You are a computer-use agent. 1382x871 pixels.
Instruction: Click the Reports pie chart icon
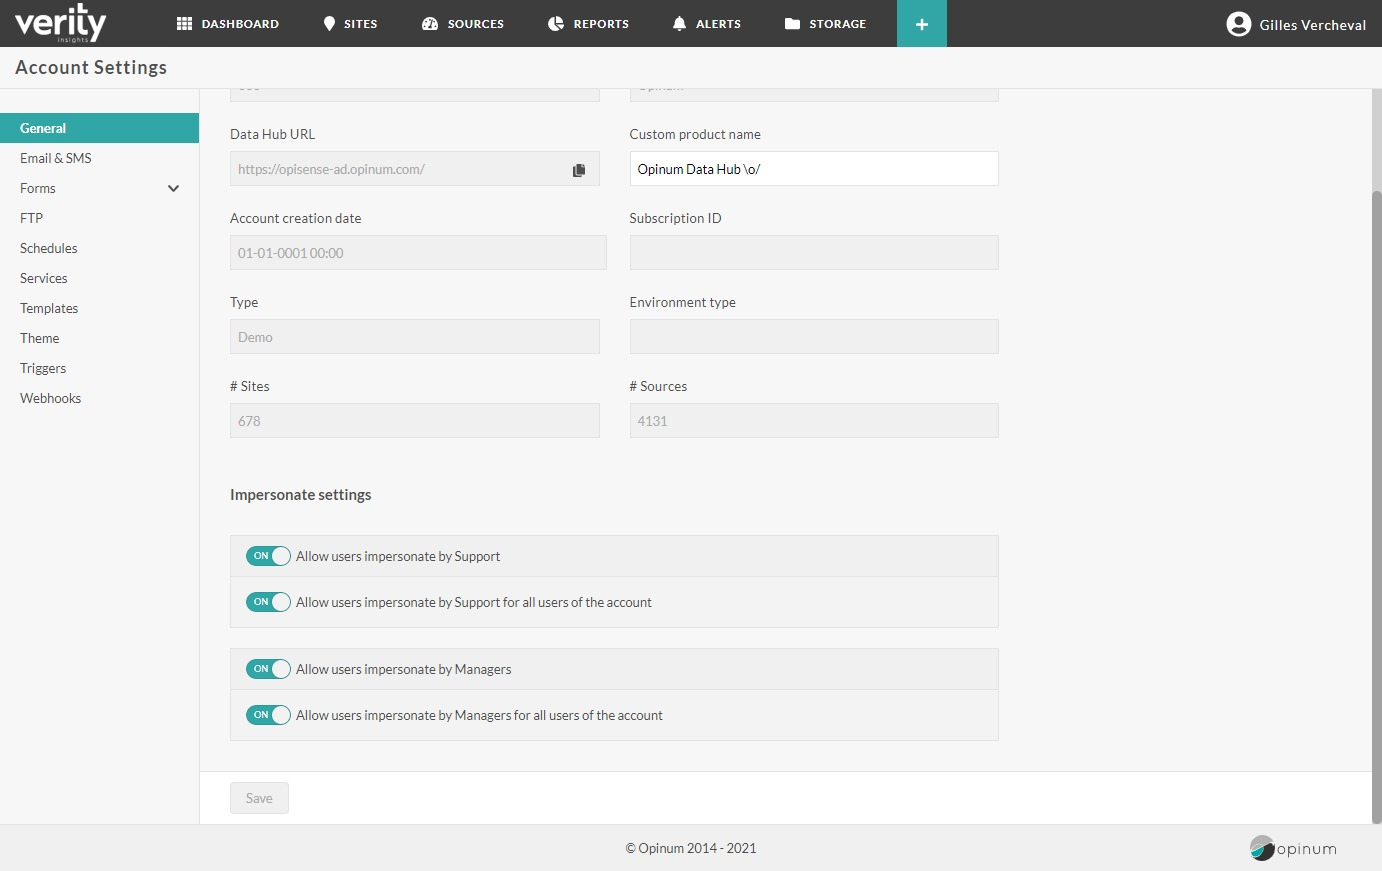coord(556,23)
